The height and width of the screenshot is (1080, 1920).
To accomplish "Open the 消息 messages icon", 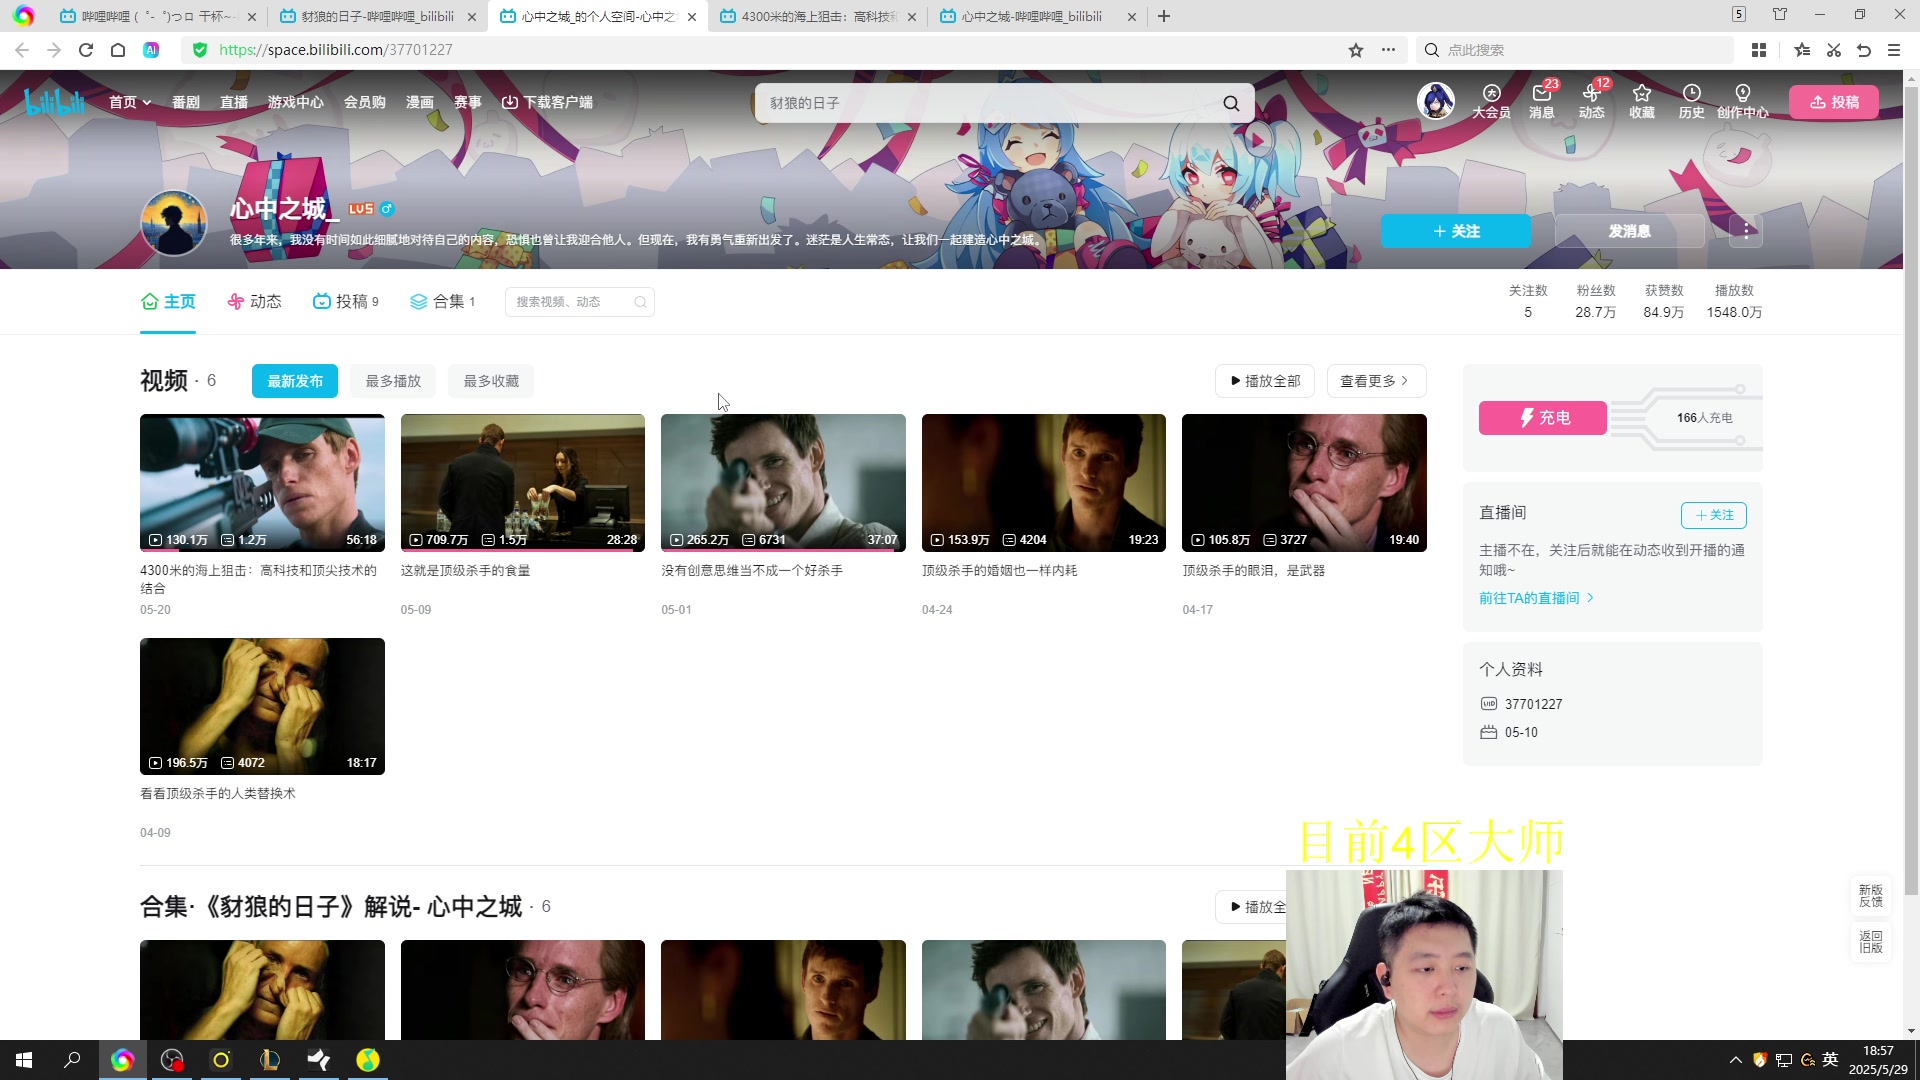I will click(1541, 101).
